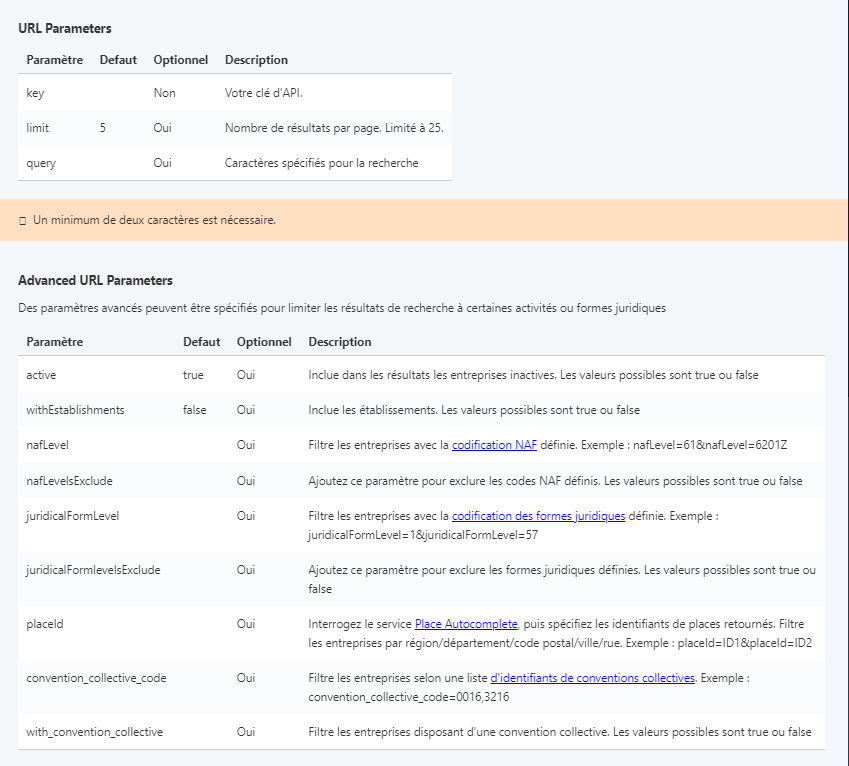The height and width of the screenshot is (766, 849).
Task: Click the active parameter name
Action: 43,375
